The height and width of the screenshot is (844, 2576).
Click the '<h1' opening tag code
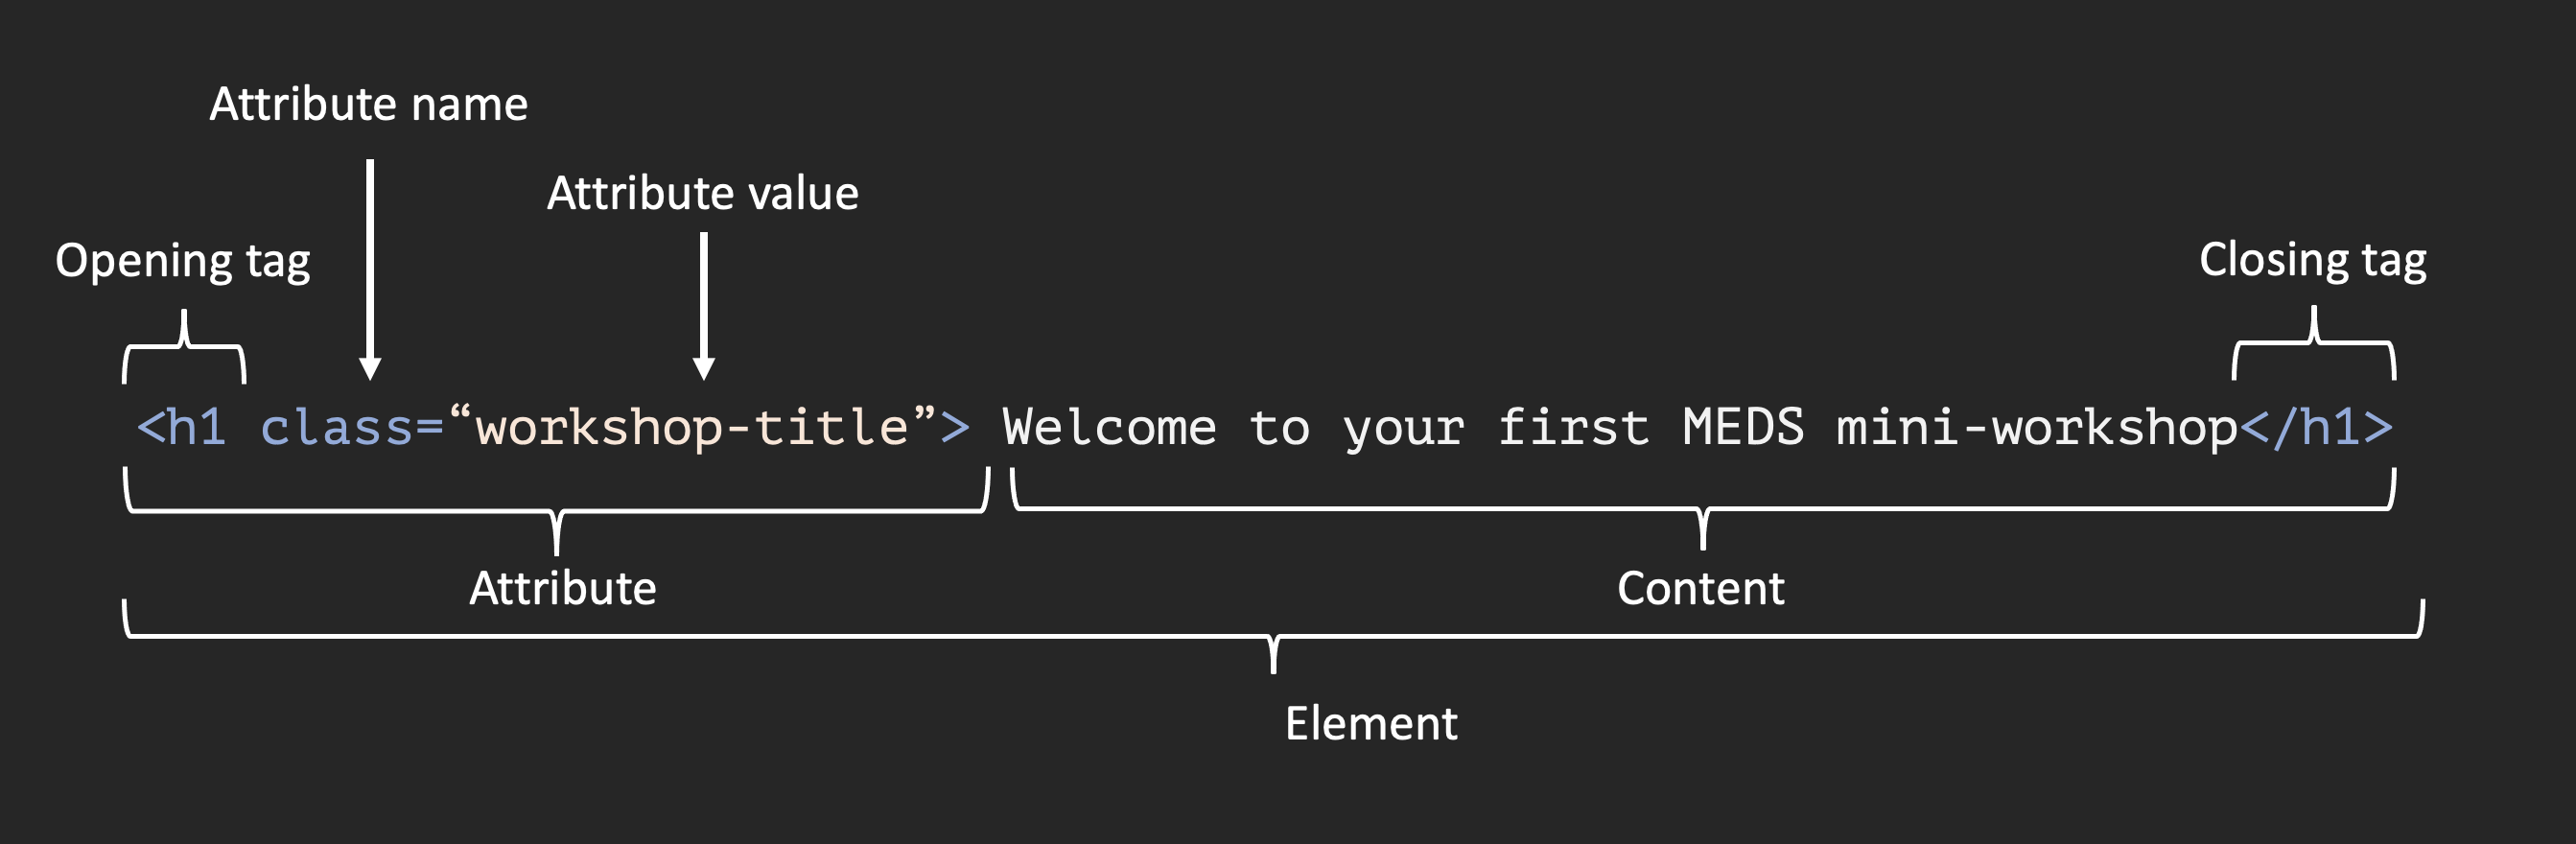click(181, 427)
